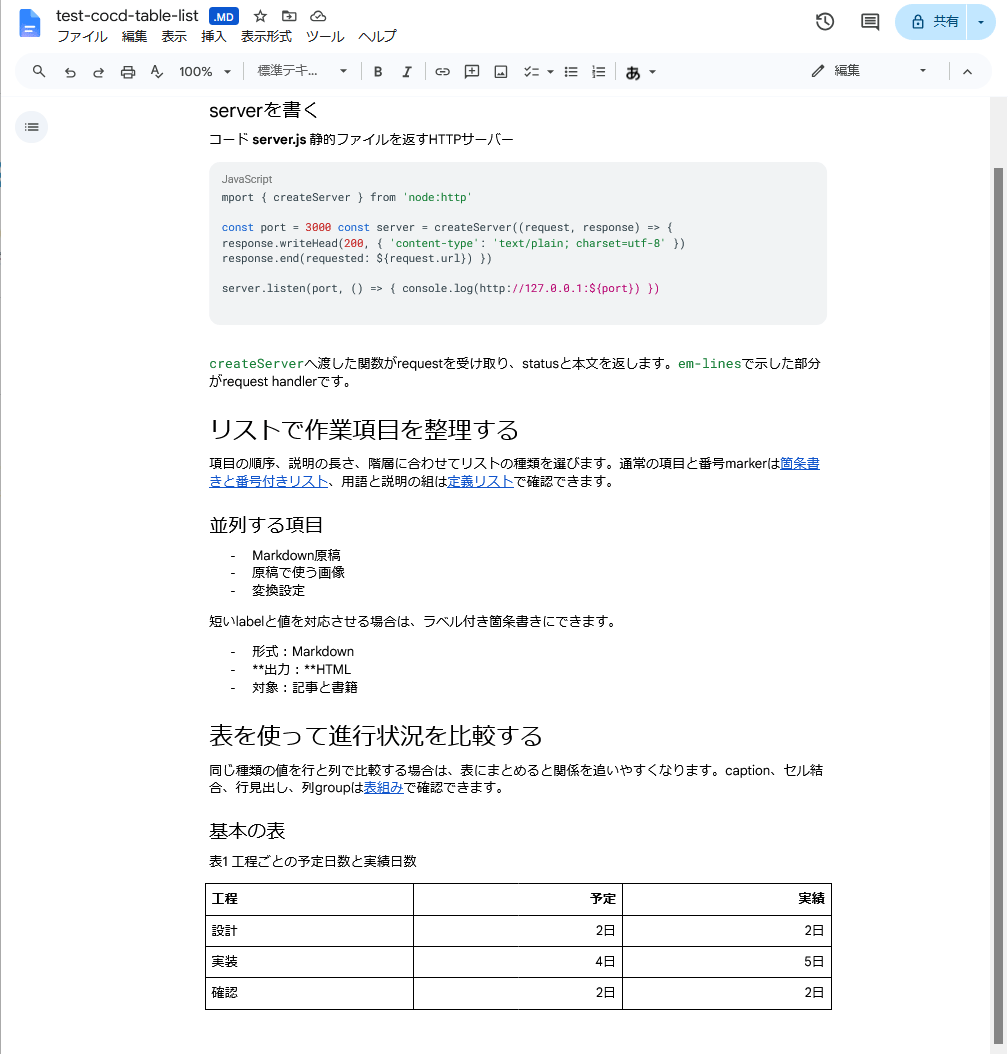Image resolution: width=1008 pixels, height=1054 pixels.
Task: Click the subheading 基本の表
Action: click(247, 831)
